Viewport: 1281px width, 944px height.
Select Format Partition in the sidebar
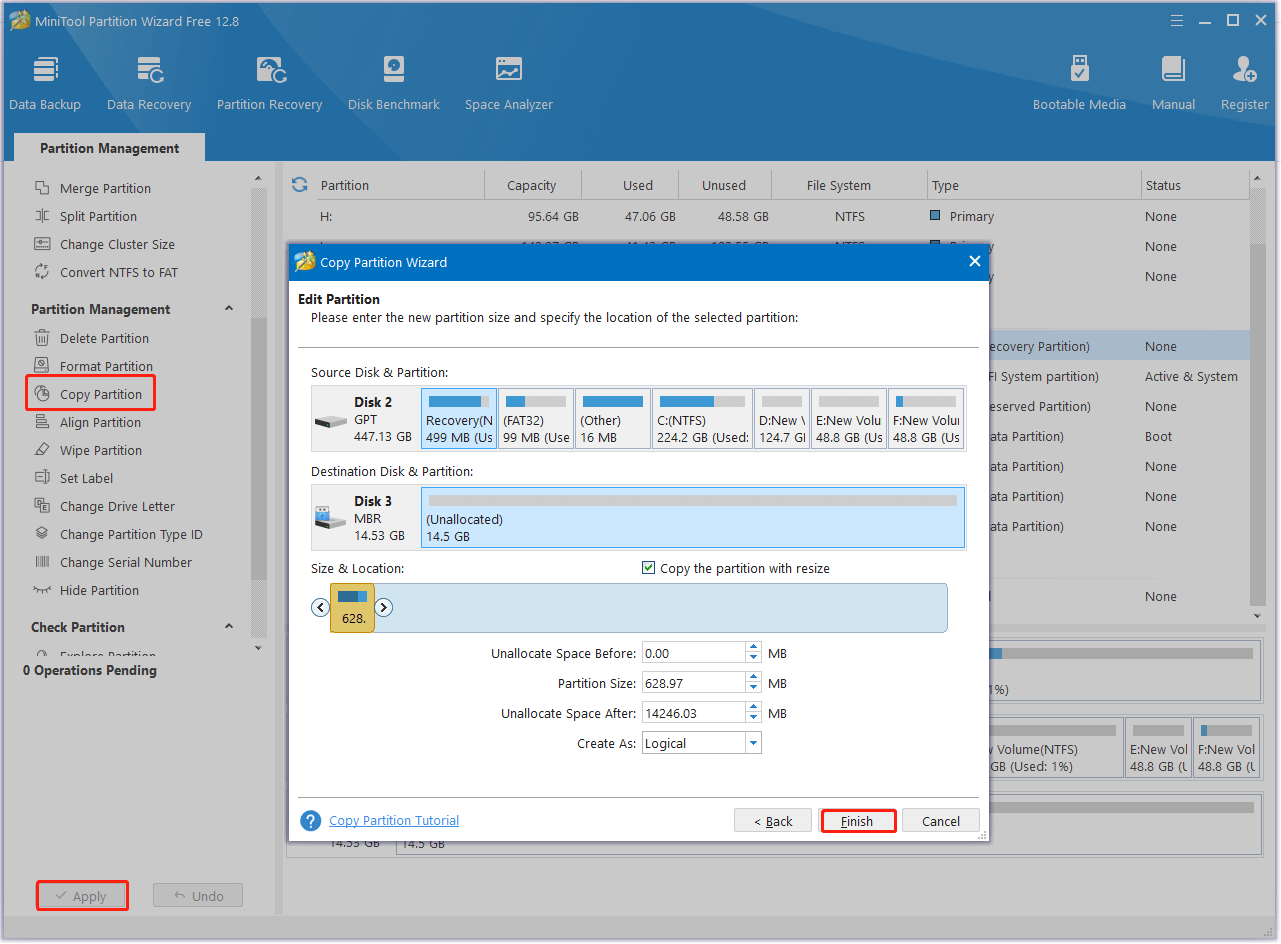(106, 366)
